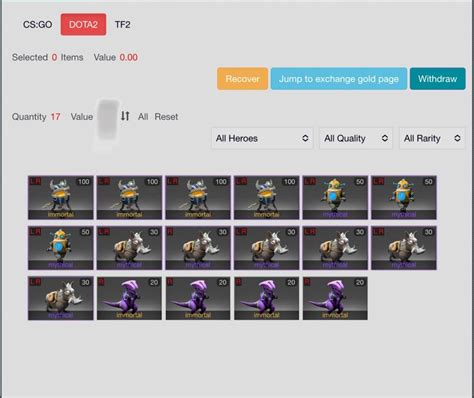
Task: Switch to the TF2 tab
Action: pyautogui.click(x=122, y=25)
